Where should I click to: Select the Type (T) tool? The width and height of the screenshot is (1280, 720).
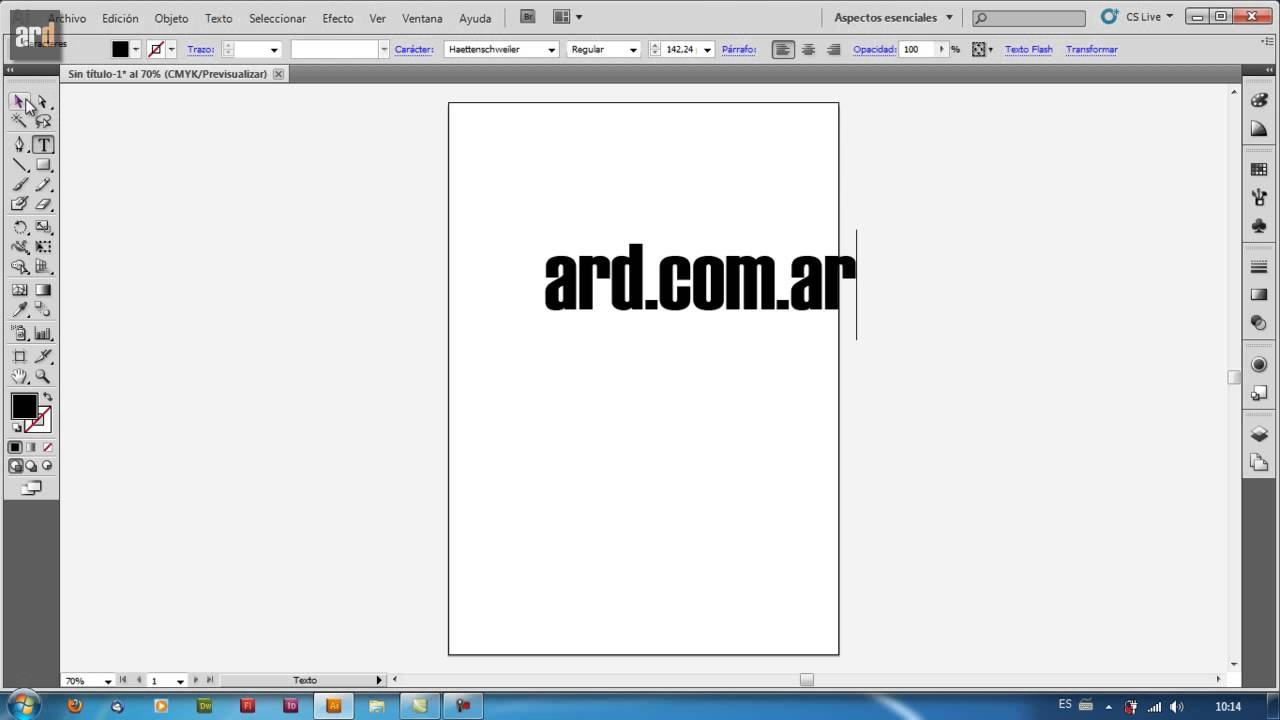tap(43, 145)
